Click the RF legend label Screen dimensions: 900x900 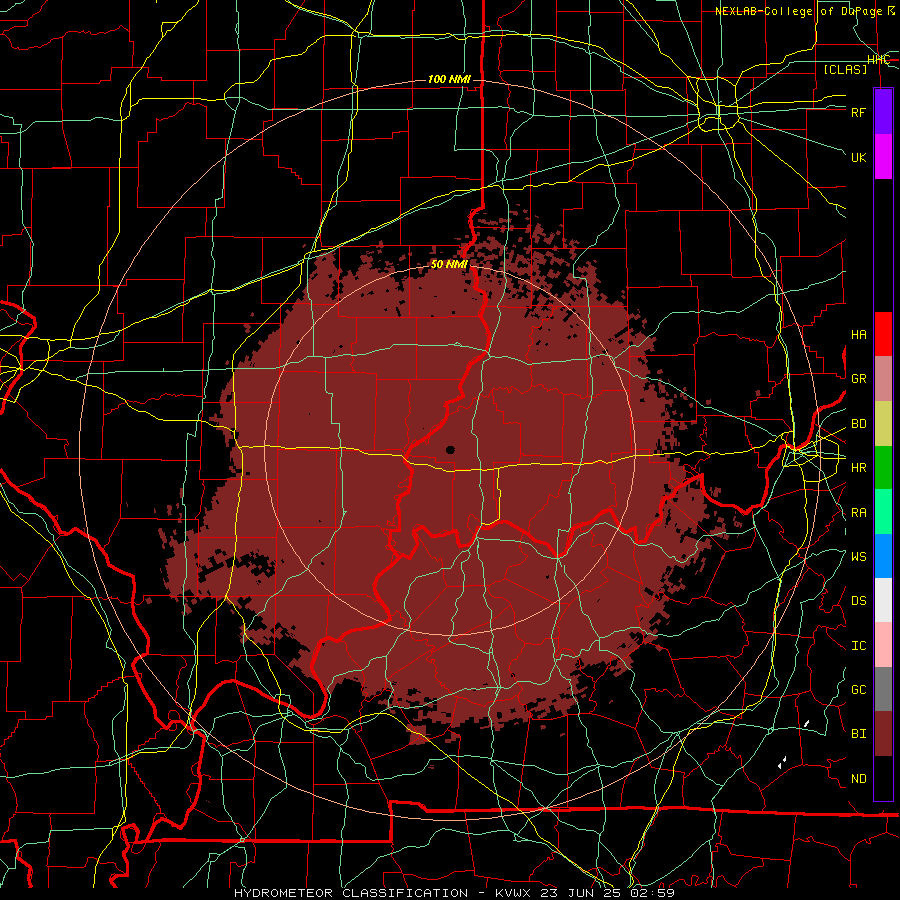coord(858,112)
